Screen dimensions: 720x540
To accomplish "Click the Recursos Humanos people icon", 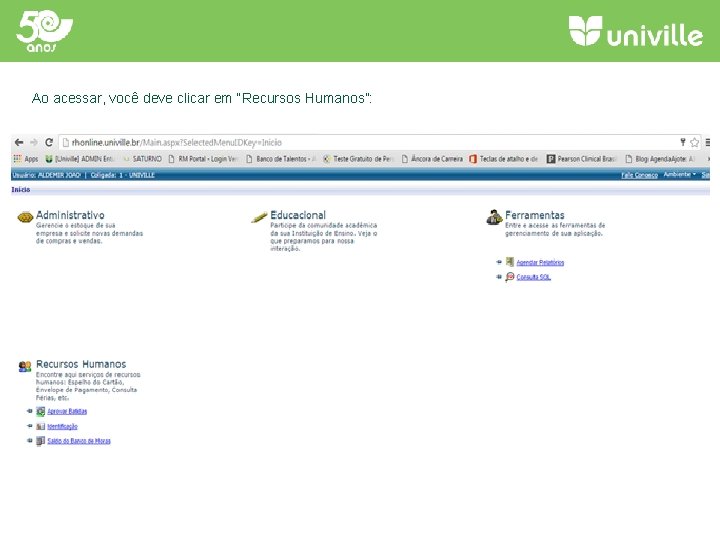I will (x=25, y=366).
